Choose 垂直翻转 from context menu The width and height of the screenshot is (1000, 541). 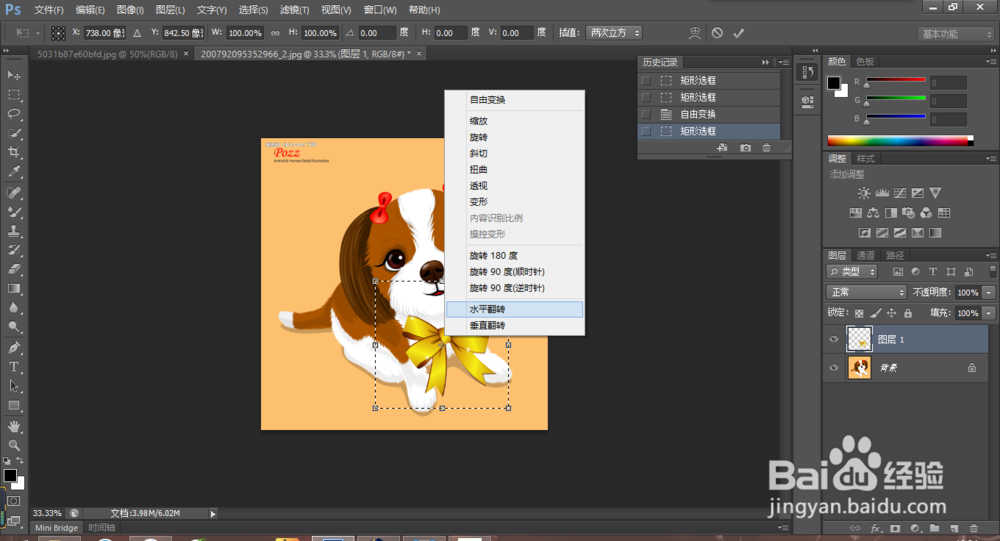coord(514,326)
